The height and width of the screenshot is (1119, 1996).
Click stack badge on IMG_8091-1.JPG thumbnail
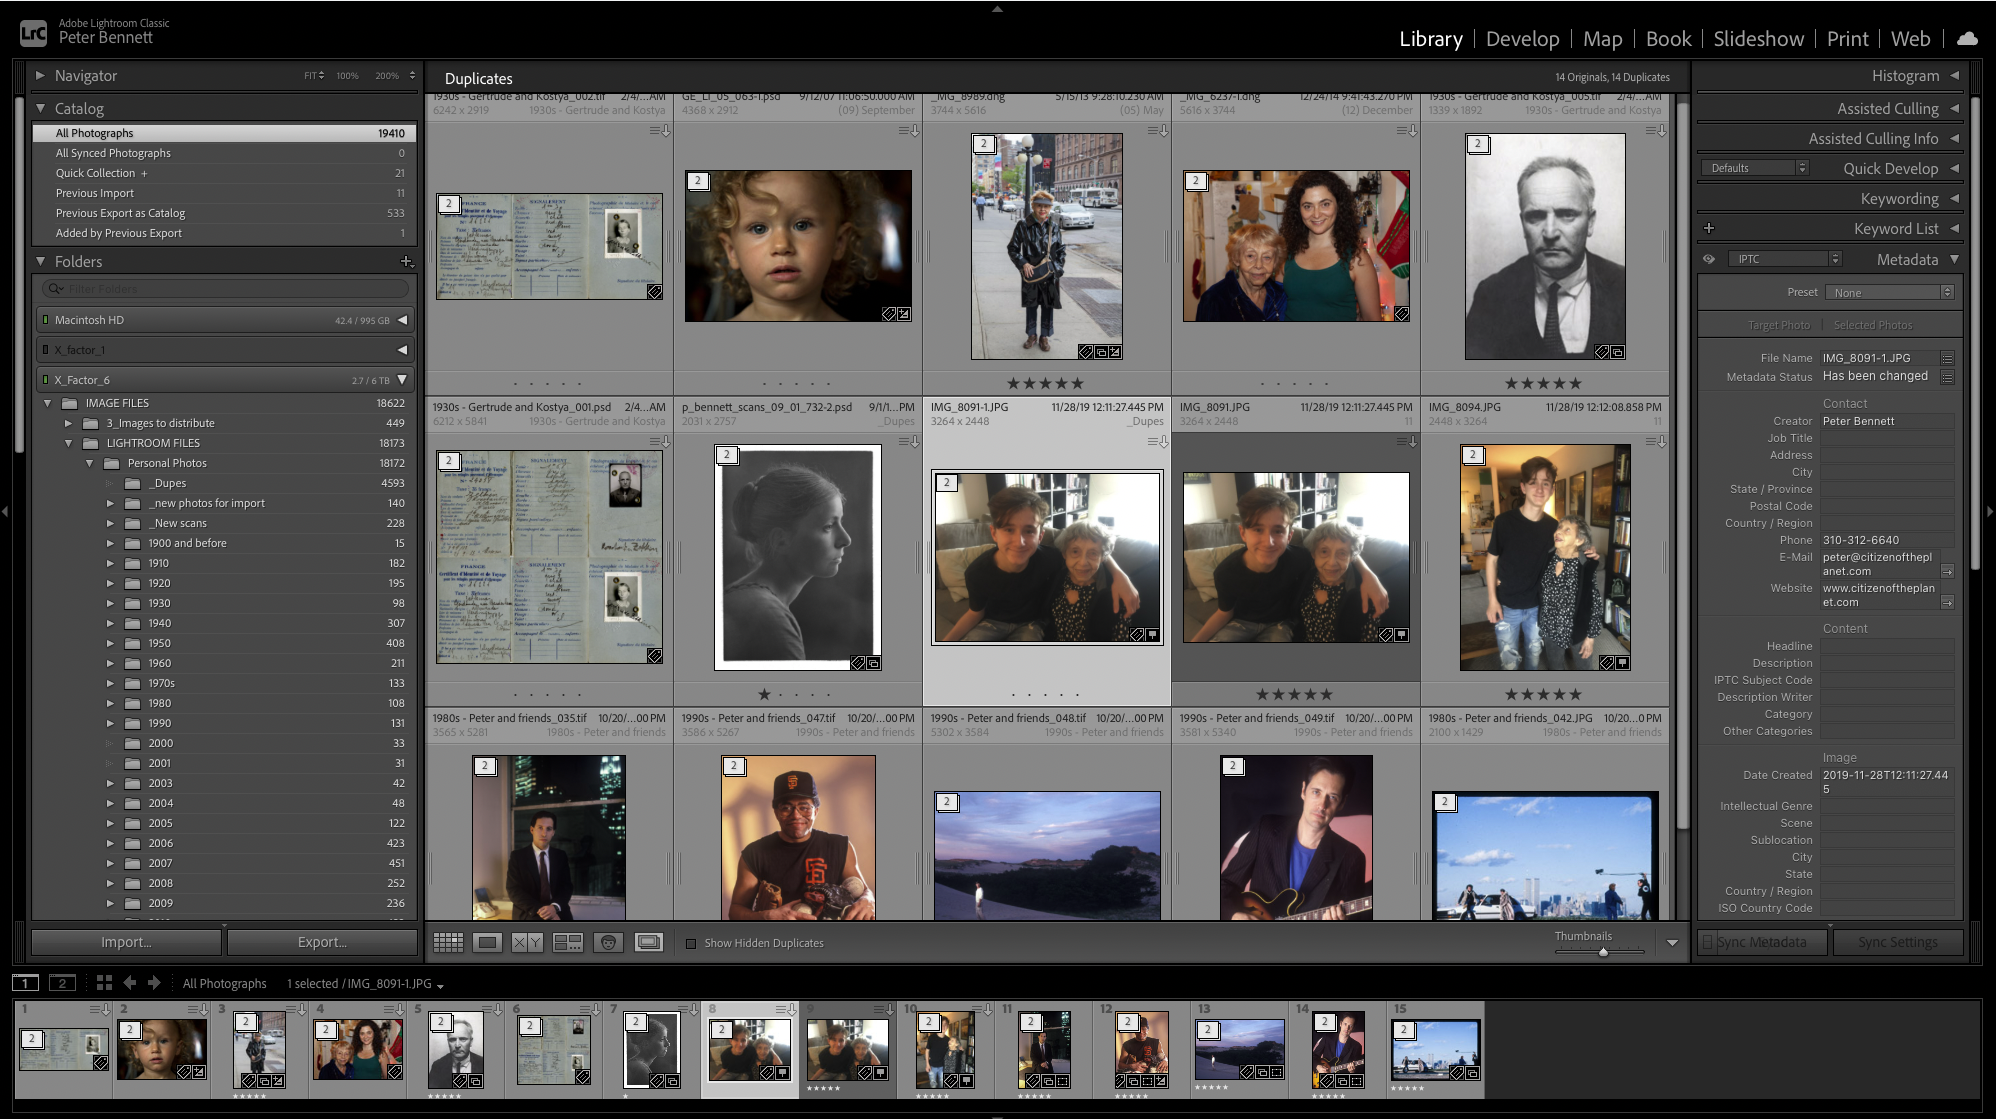(946, 482)
